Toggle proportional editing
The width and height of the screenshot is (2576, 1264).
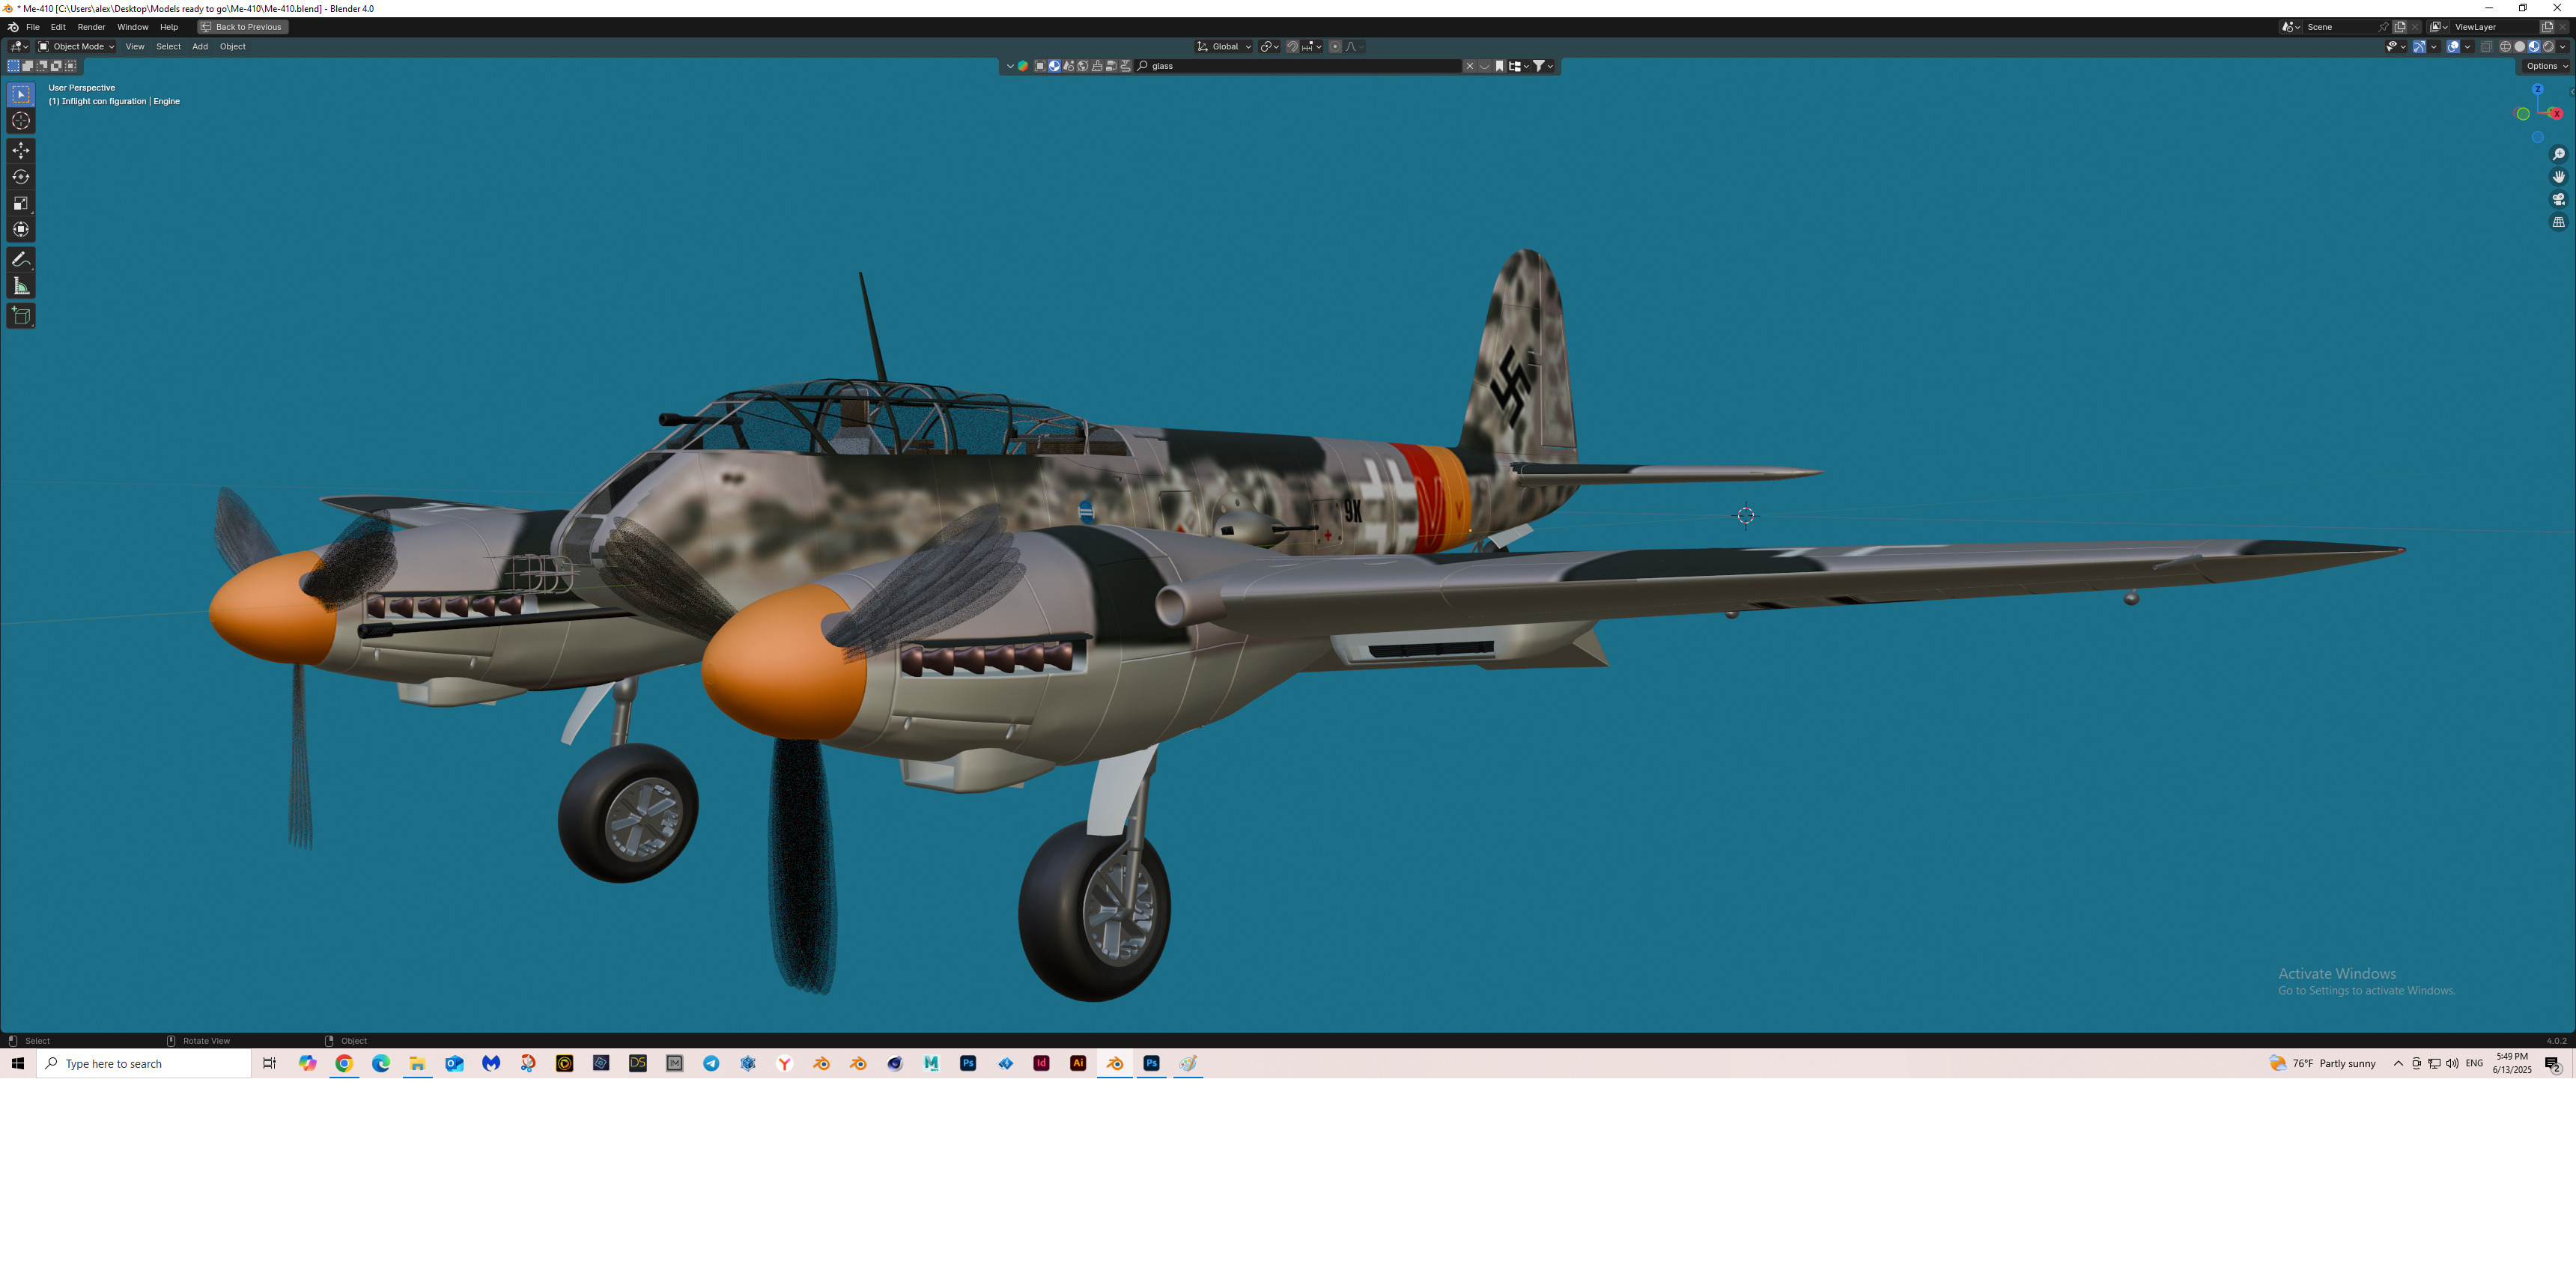click(x=1335, y=46)
